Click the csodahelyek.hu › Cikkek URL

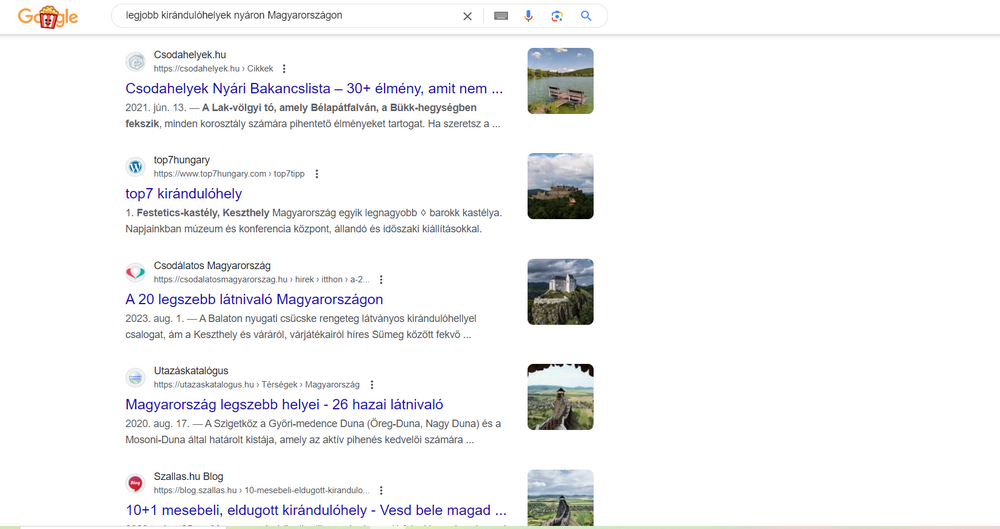[213, 69]
